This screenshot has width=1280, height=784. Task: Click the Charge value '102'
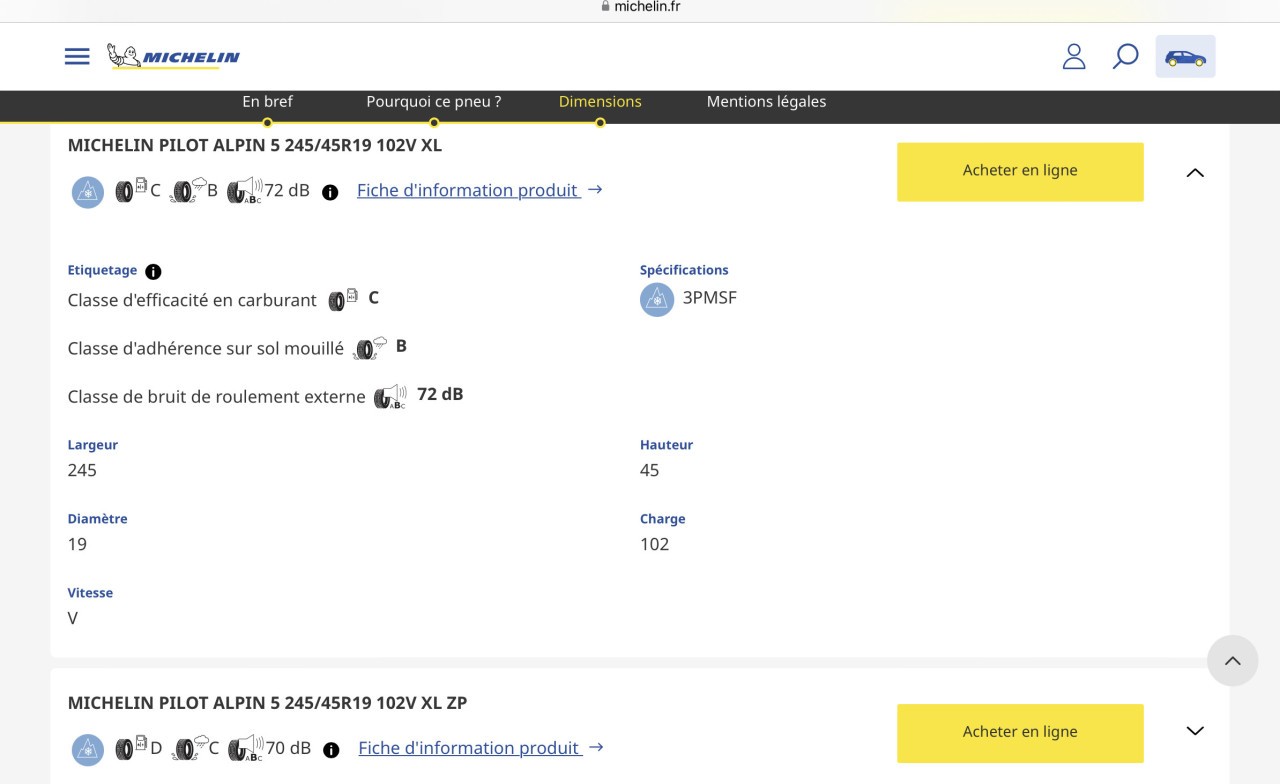coord(655,544)
